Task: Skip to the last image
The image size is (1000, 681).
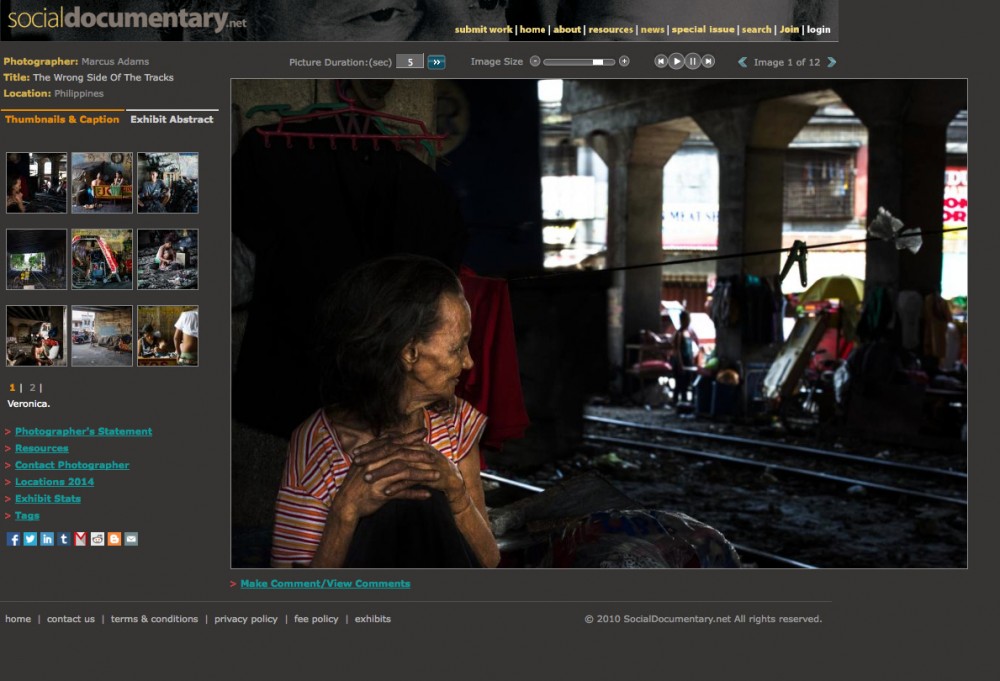Action: point(708,61)
